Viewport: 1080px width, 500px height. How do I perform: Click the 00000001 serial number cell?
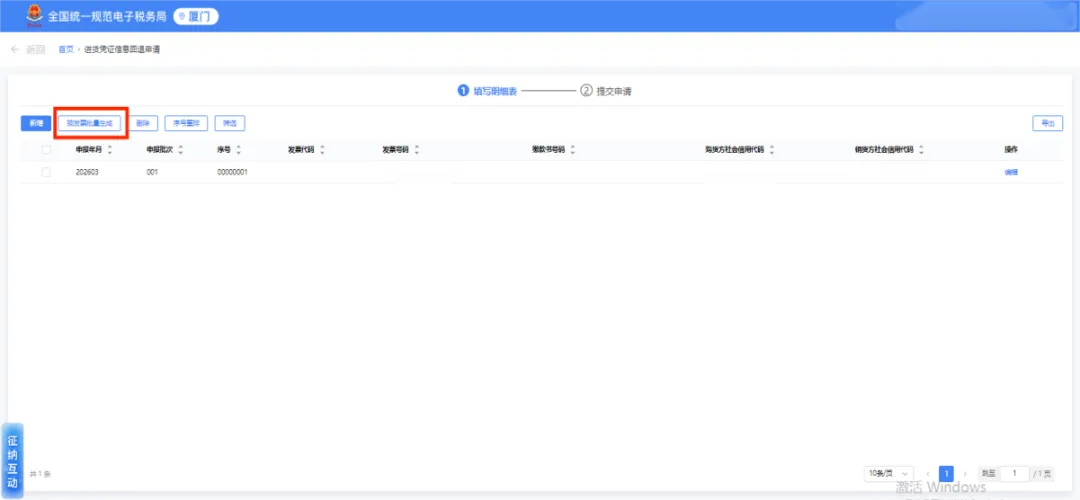(232, 172)
